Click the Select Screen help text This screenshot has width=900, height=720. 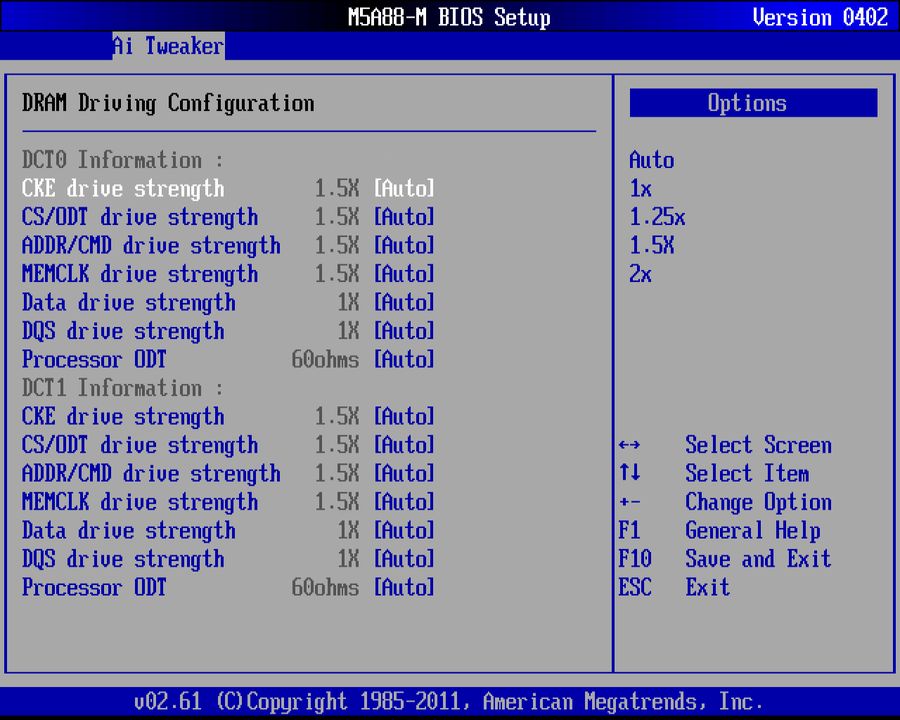pos(758,445)
